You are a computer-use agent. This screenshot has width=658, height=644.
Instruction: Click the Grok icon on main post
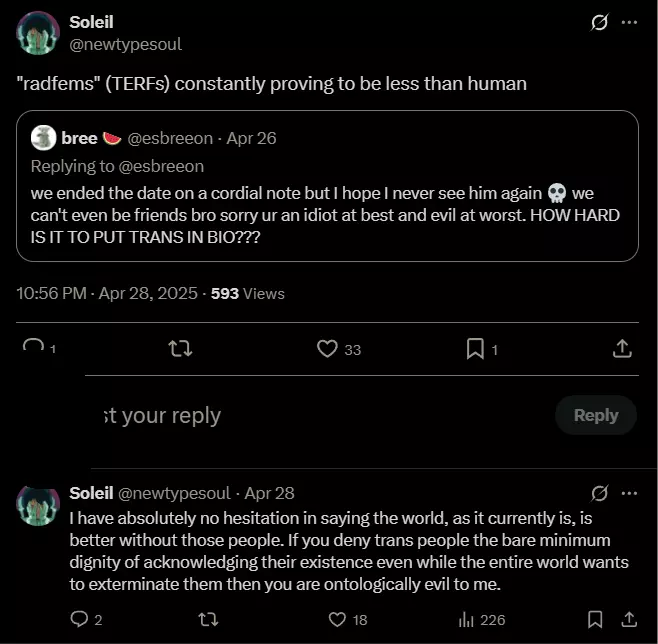tap(599, 22)
